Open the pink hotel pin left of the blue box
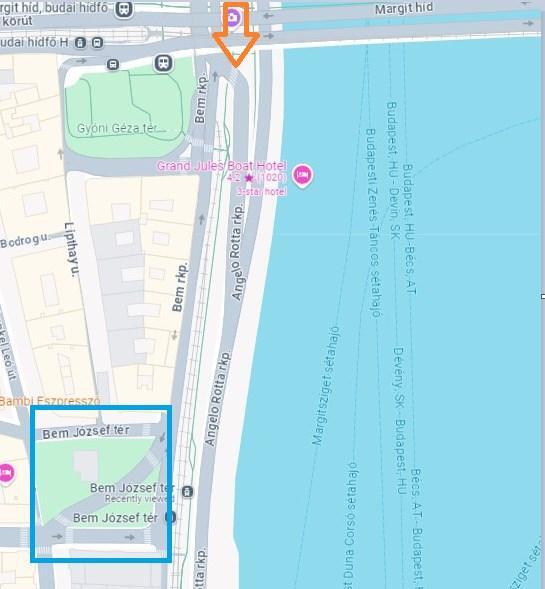 [5, 474]
